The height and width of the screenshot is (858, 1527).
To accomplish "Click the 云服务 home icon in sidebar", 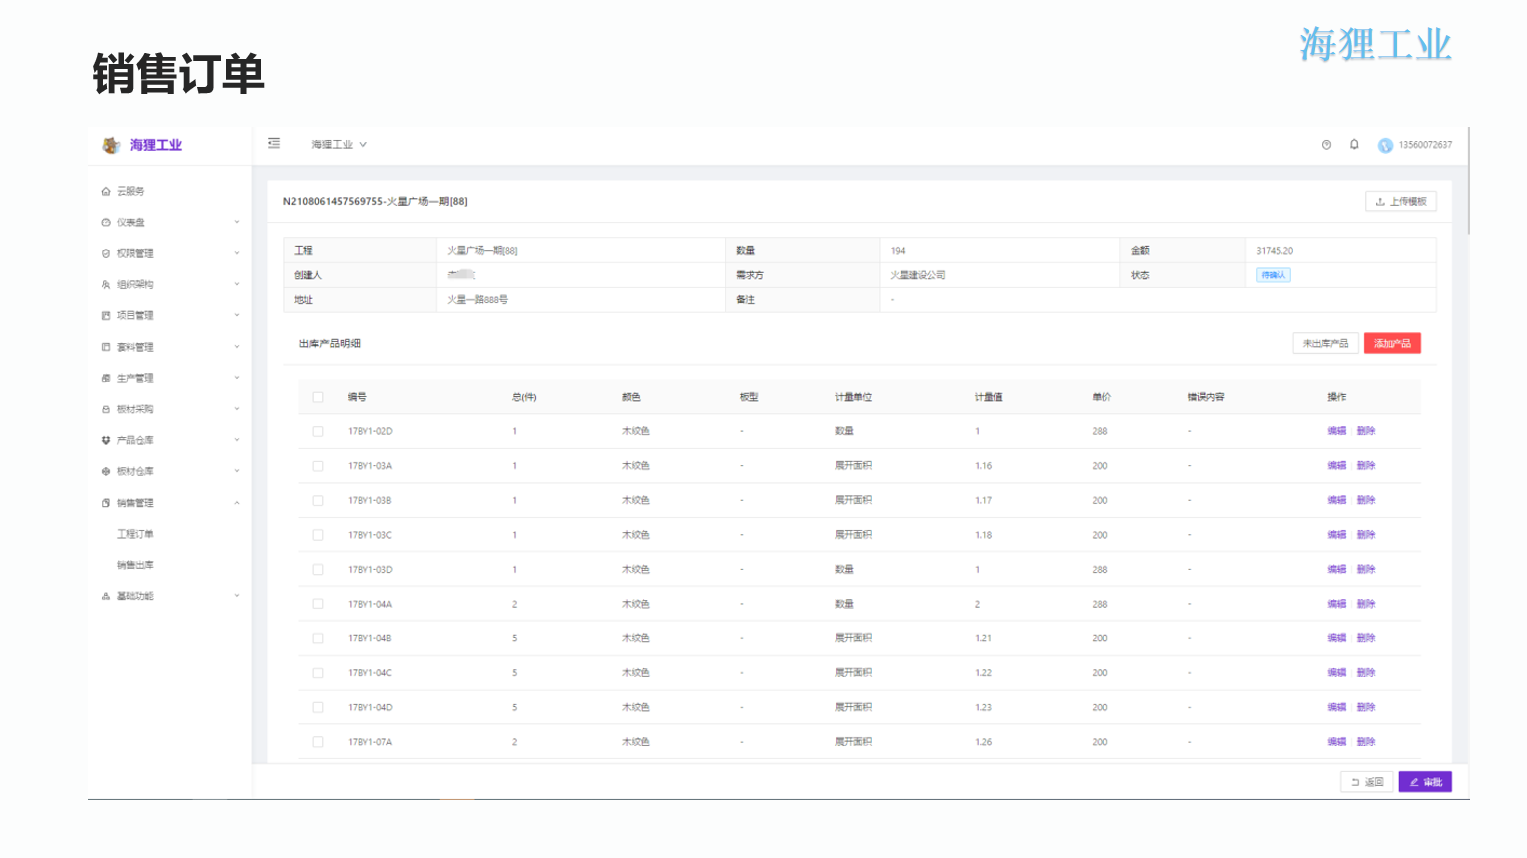I will pyautogui.click(x=106, y=191).
